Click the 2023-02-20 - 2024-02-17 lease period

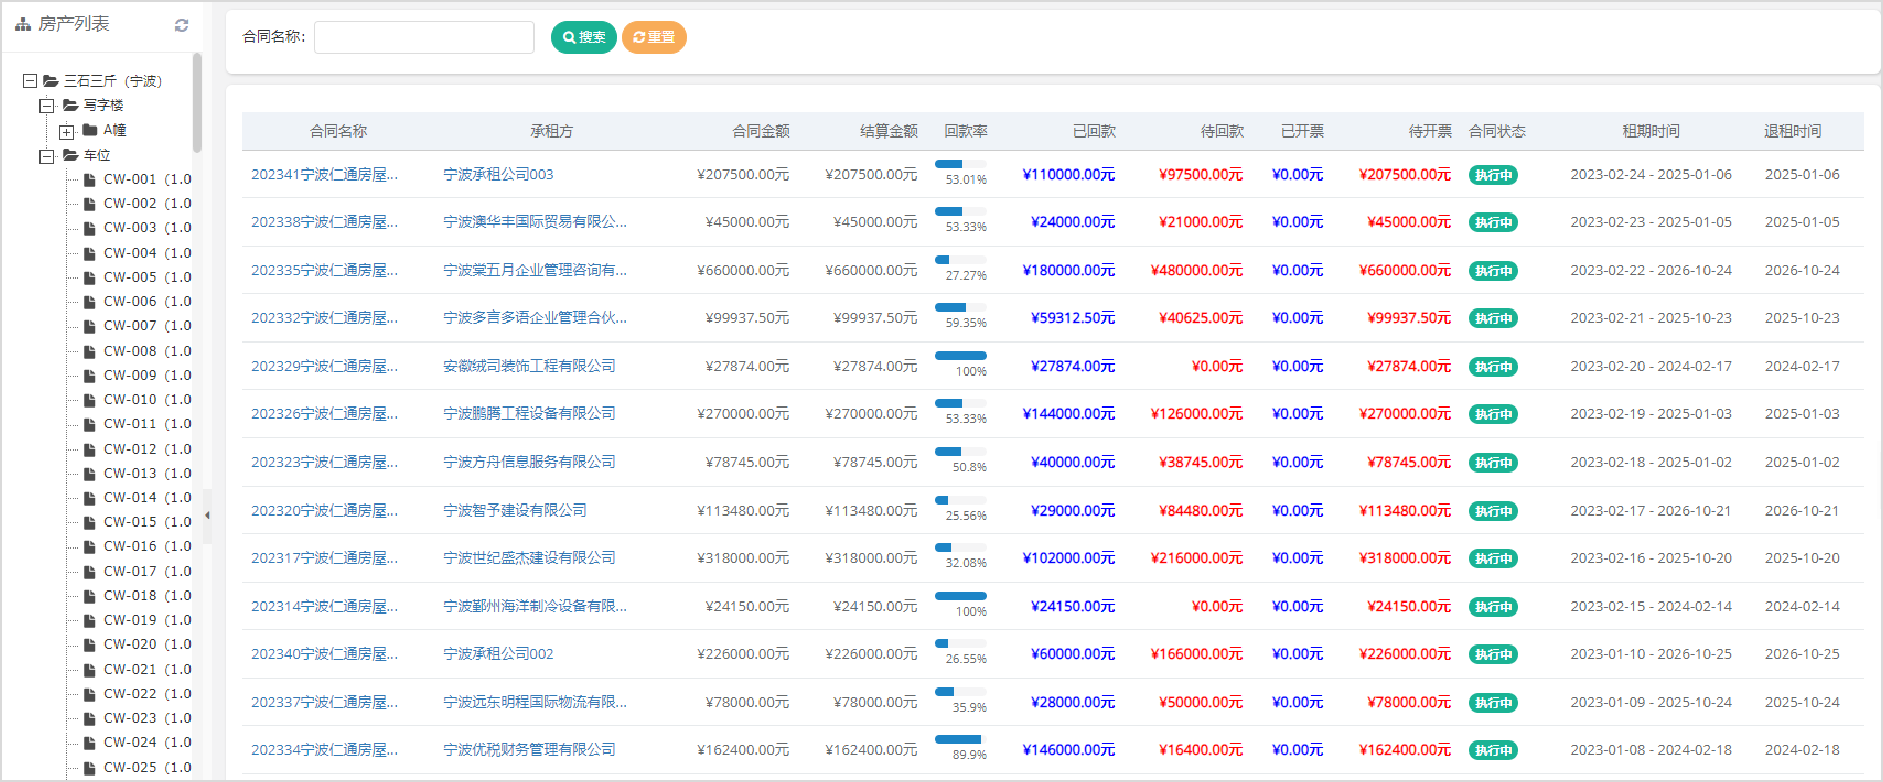click(1651, 367)
